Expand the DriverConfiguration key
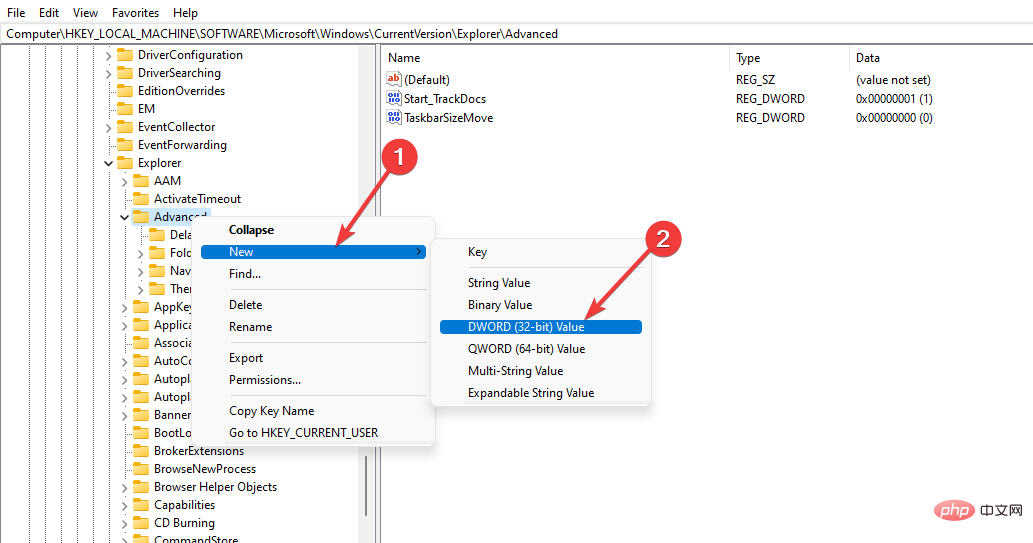Image resolution: width=1033 pixels, height=543 pixels. pos(109,56)
